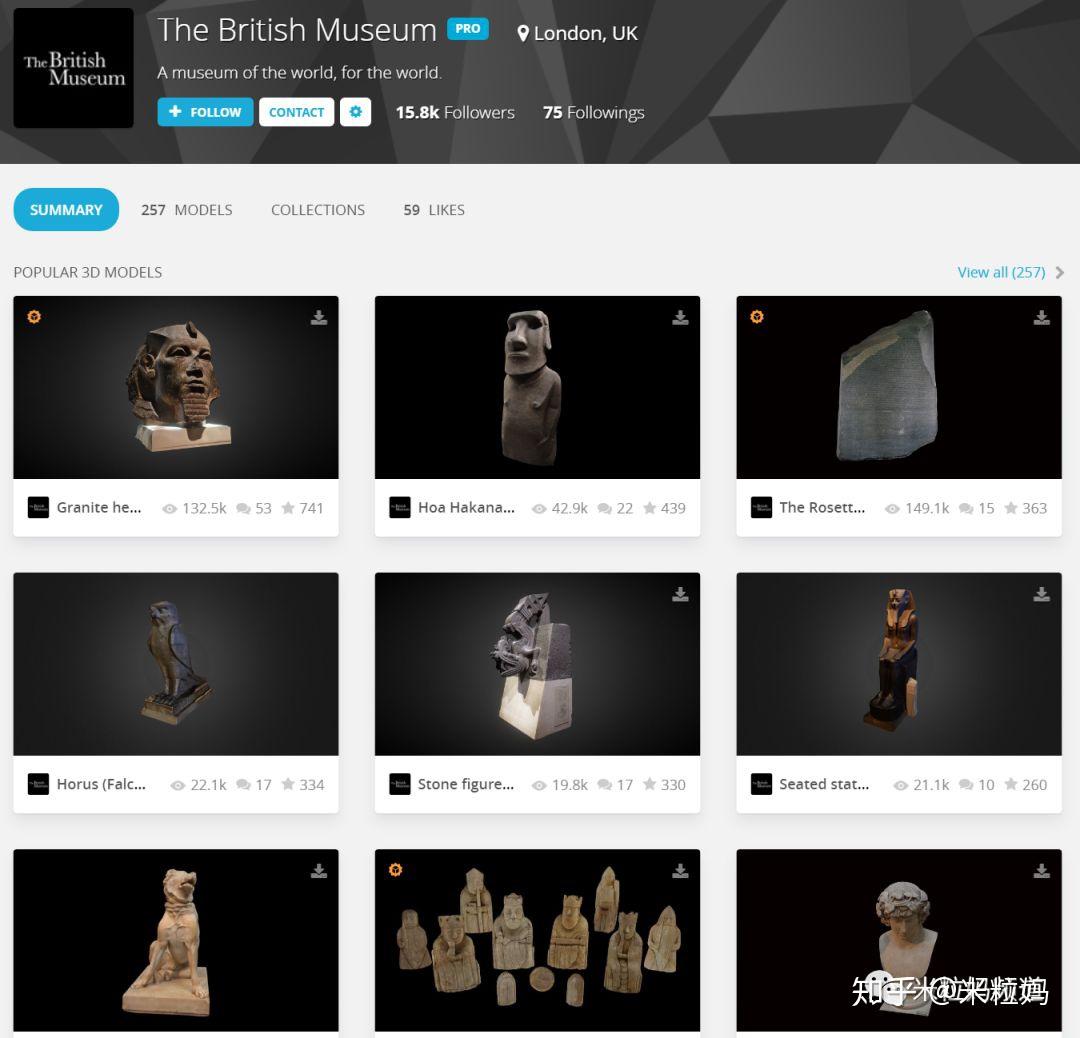The width and height of the screenshot is (1080, 1038).
Task: Like Seated statue via the 260 star
Action: (1011, 784)
